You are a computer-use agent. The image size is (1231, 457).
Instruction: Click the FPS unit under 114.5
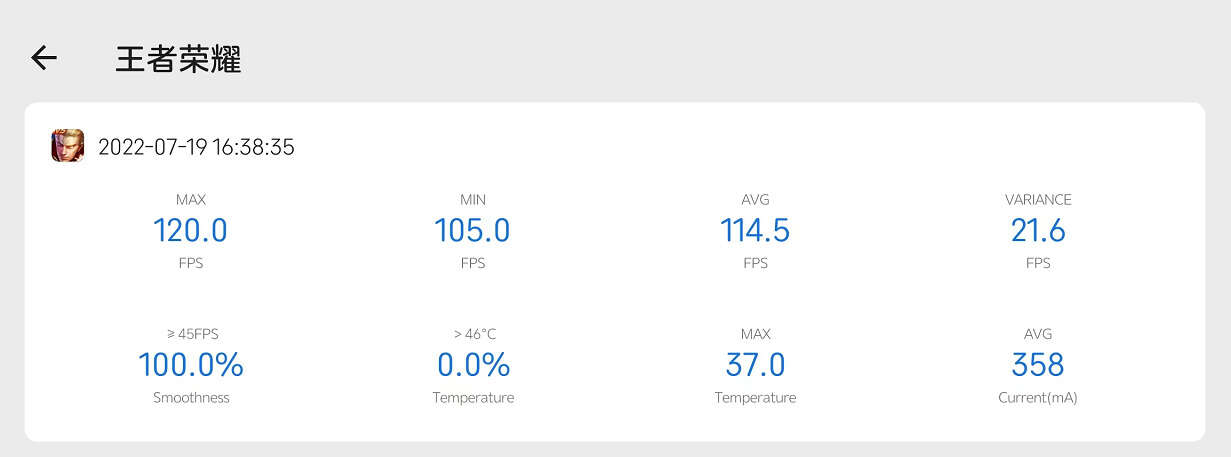755,263
